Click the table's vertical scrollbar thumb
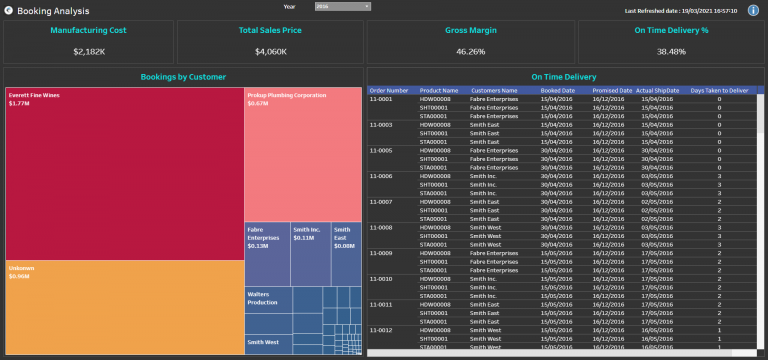Image resolution: width=768 pixels, height=360 pixels. pyautogui.click(x=760, y=114)
